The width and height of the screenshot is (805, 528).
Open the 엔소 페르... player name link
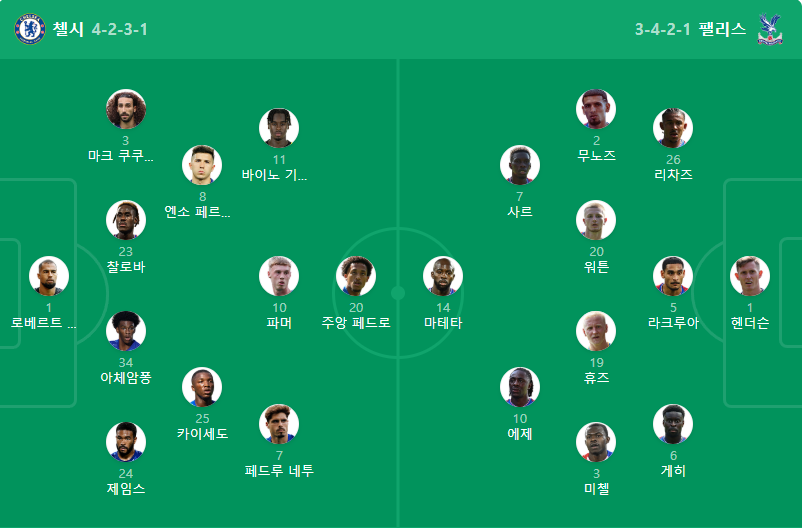(197, 212)
